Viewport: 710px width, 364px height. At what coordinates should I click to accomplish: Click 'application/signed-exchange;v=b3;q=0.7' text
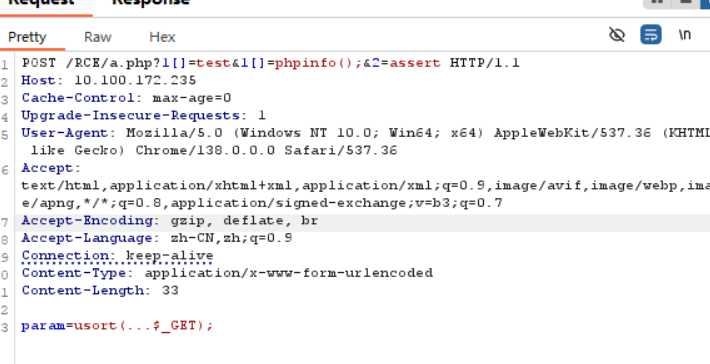pos(336,203)
